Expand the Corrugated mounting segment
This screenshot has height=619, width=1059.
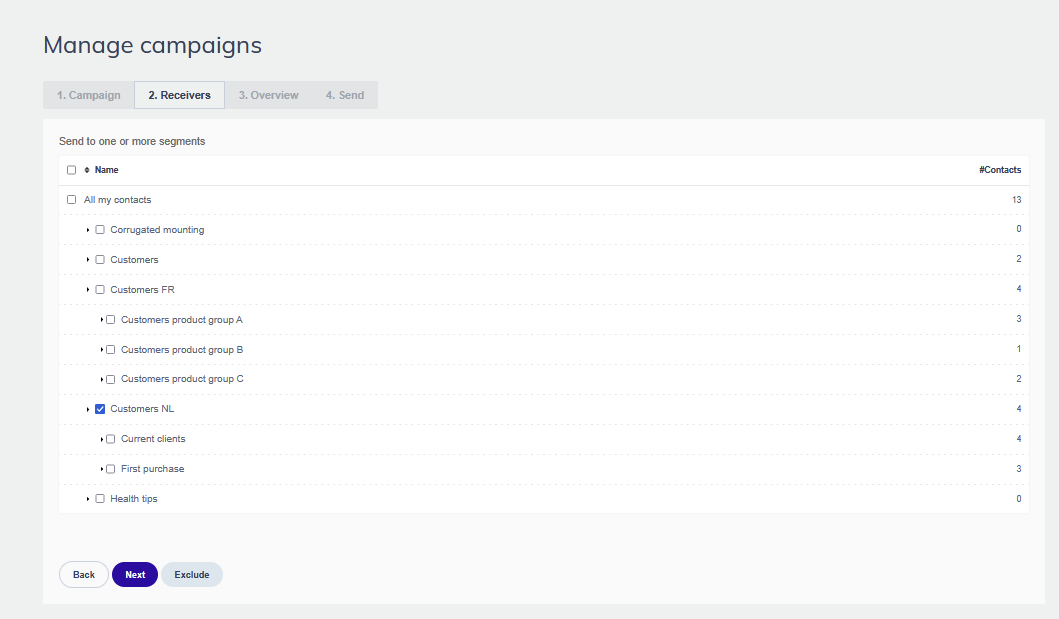(88, 230)
